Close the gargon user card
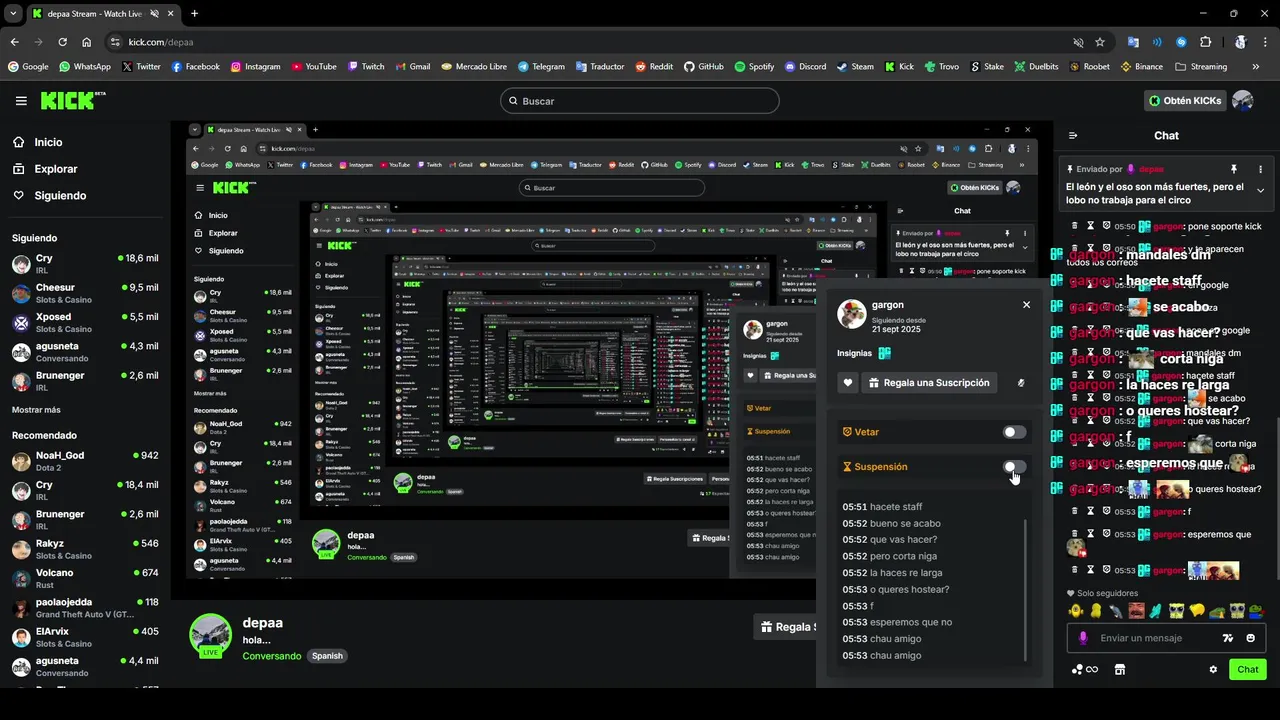Screen dimensions: 1280x720 1026,305
